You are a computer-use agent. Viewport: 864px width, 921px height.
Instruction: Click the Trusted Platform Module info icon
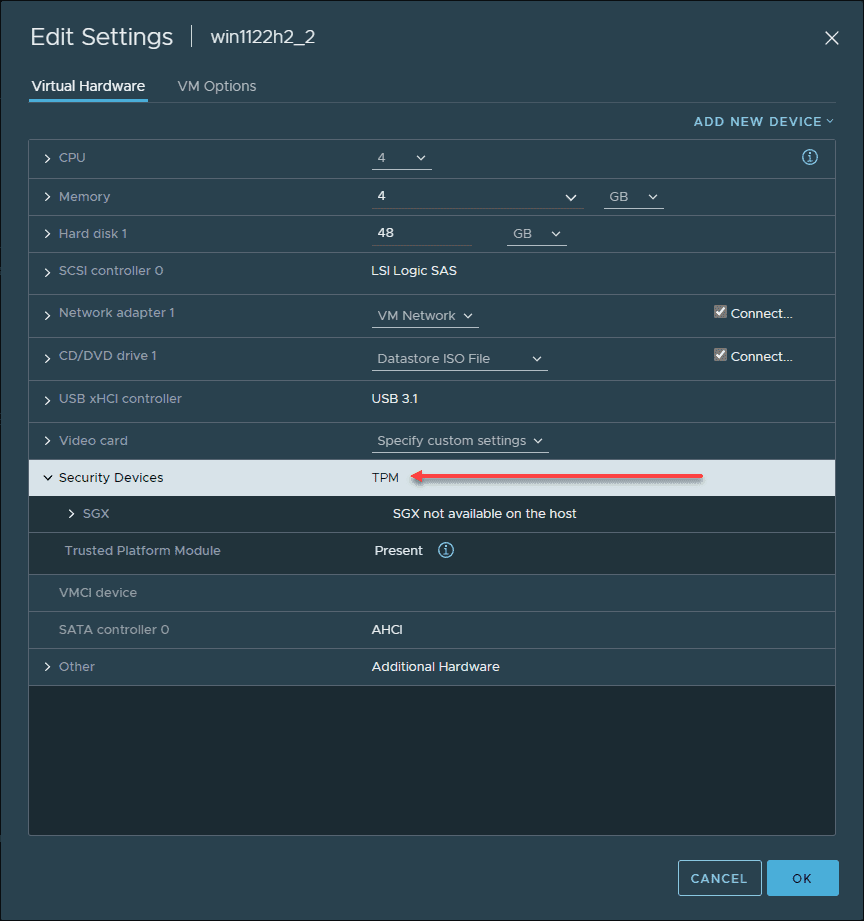click(x=446, y=550)
